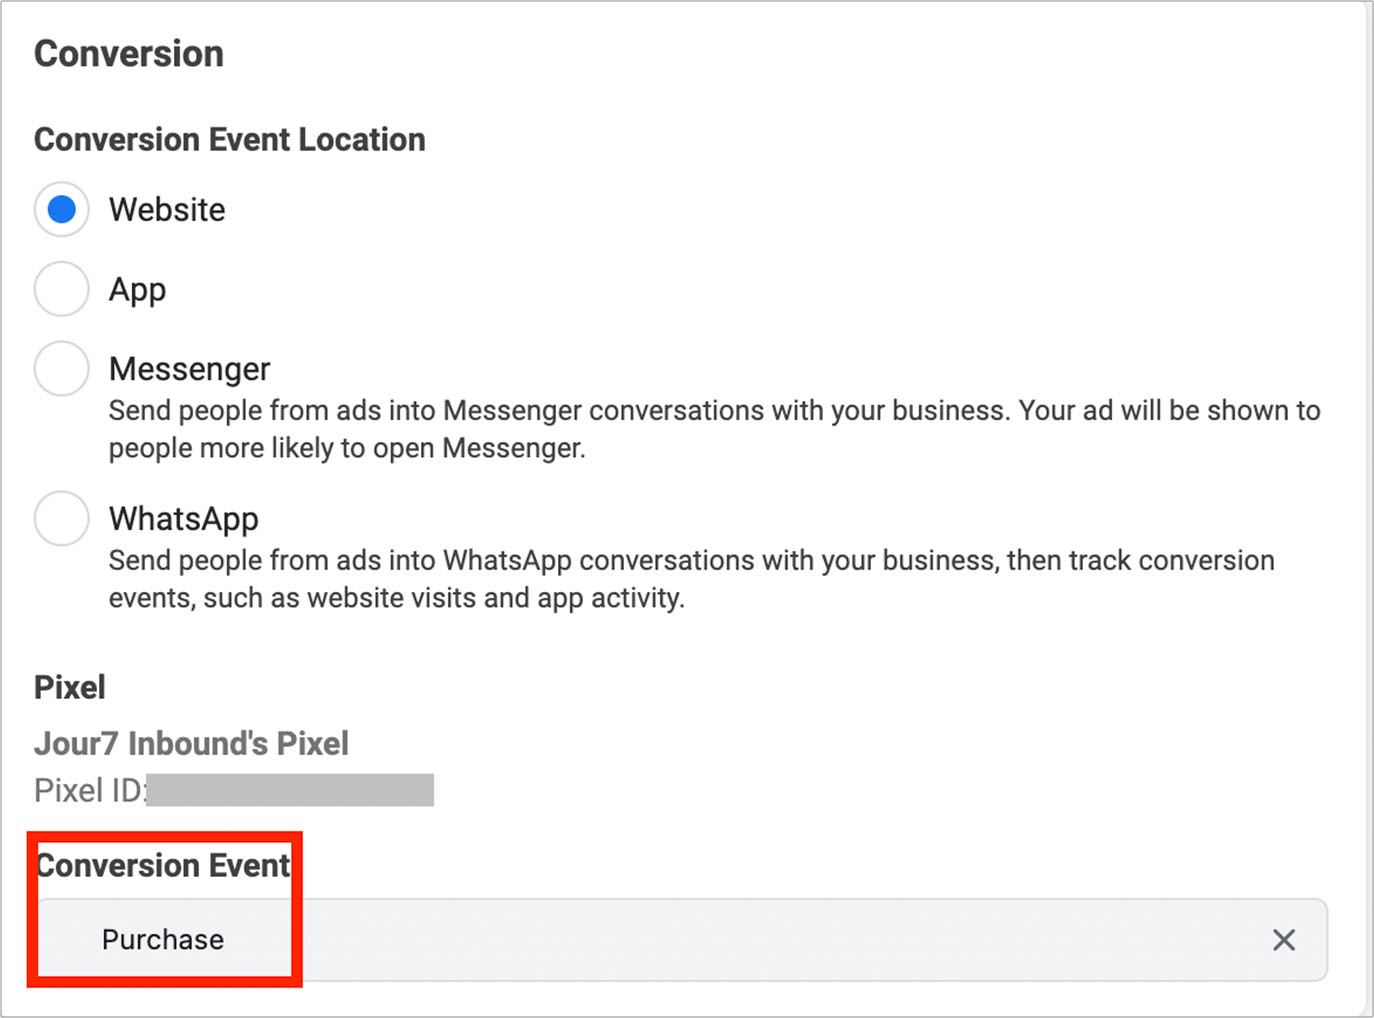Click the Conversion Event field label
1374x1018 pixels.
pyautogui.click(x=162, y=865)
